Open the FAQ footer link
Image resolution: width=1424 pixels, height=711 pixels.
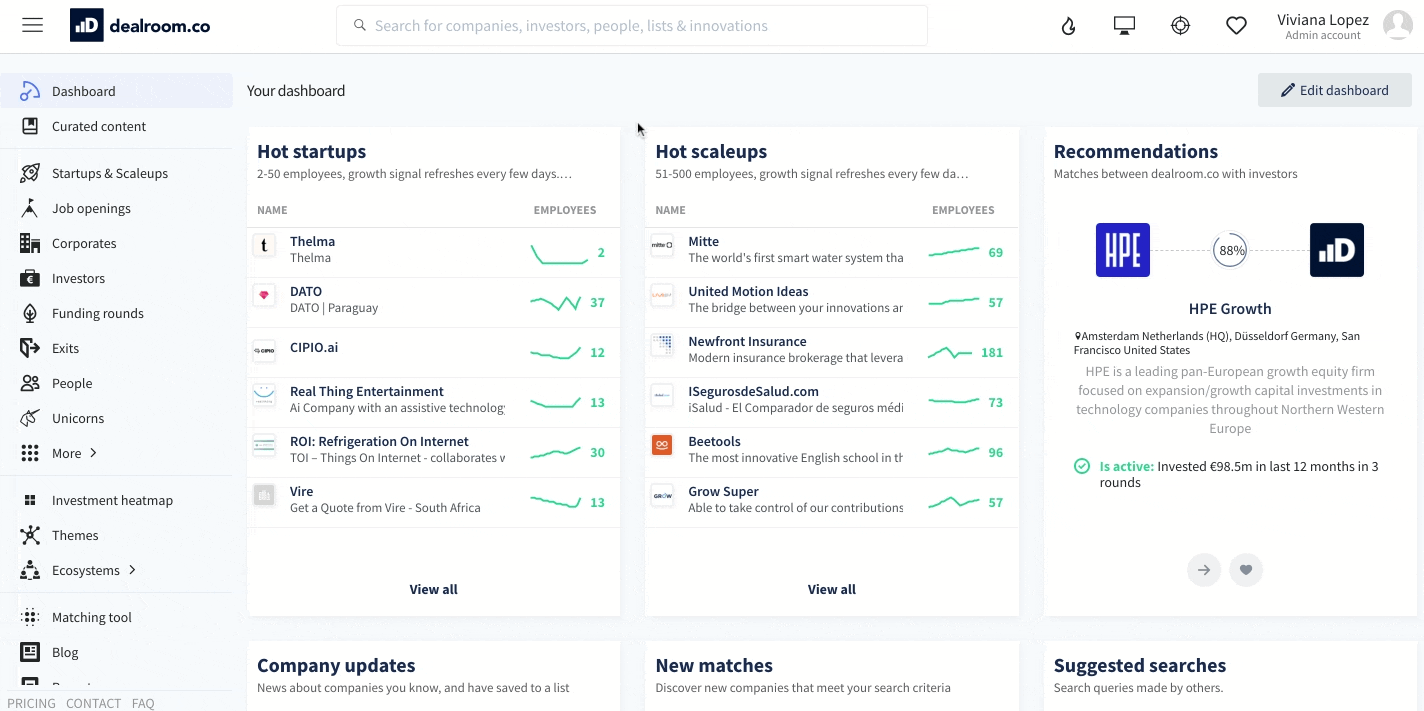pos(143,703)
